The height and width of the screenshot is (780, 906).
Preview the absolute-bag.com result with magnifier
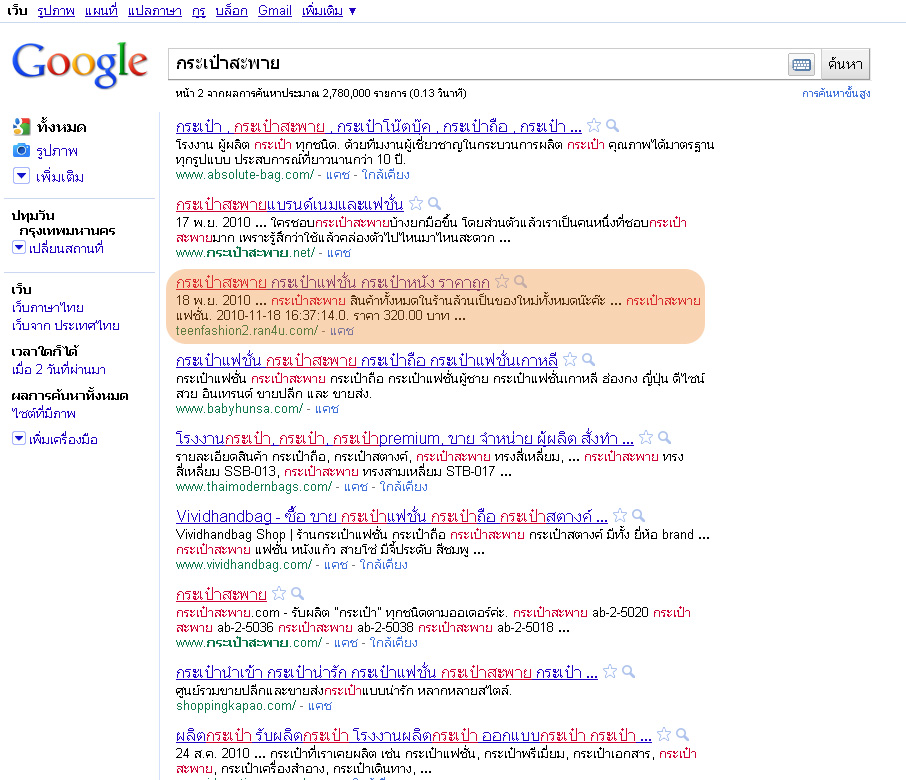click(612, 125)
